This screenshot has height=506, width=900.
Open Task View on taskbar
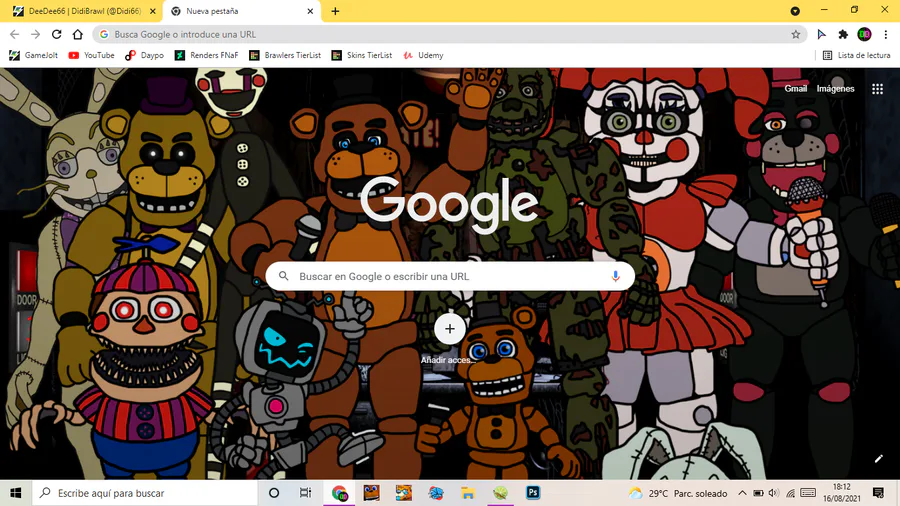(305, 493)
